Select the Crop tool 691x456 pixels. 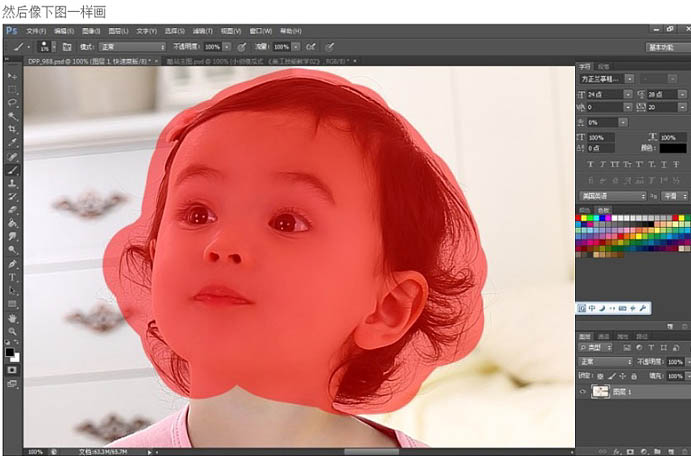click(x=12, y=129)
